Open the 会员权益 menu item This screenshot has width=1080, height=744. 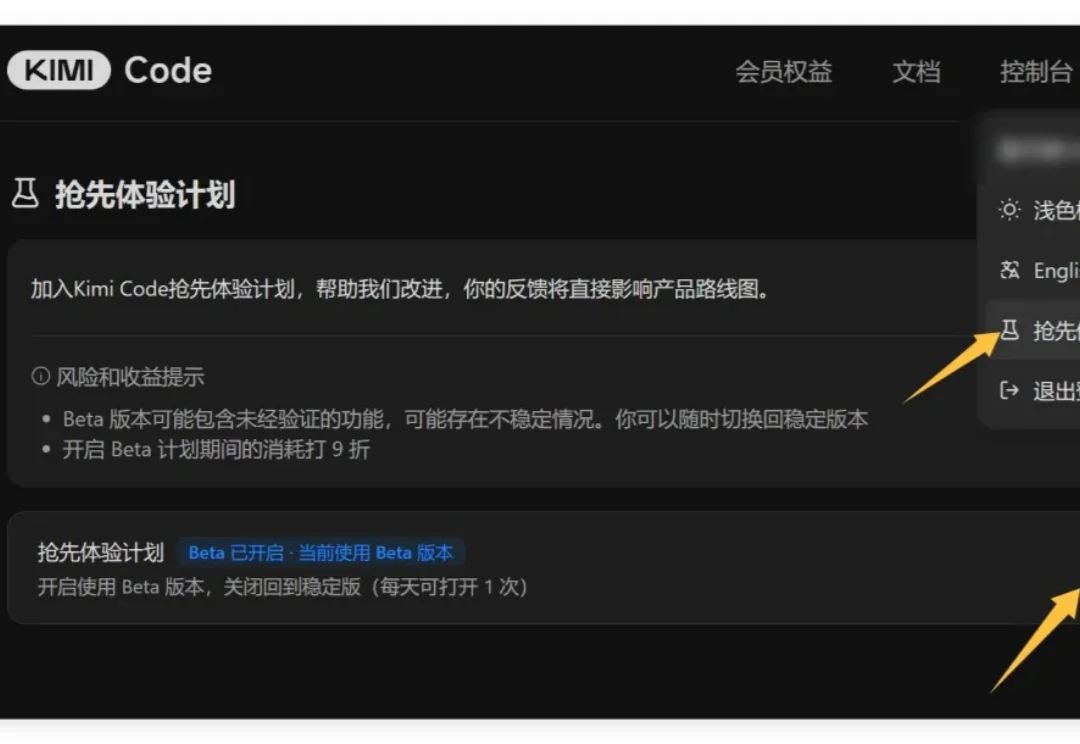coord(786,72)
